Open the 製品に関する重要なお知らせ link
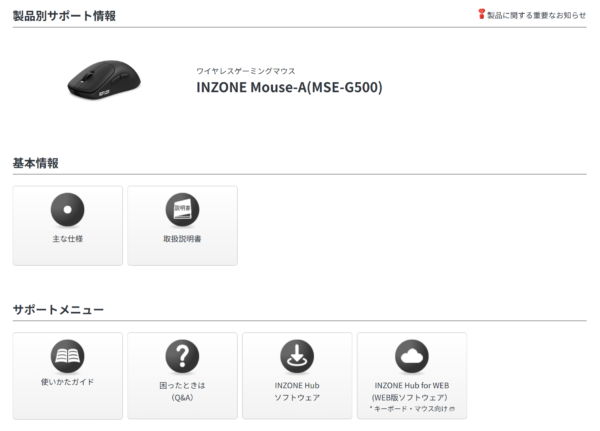This screenshot has height=431, width=600. pos(536,16)
